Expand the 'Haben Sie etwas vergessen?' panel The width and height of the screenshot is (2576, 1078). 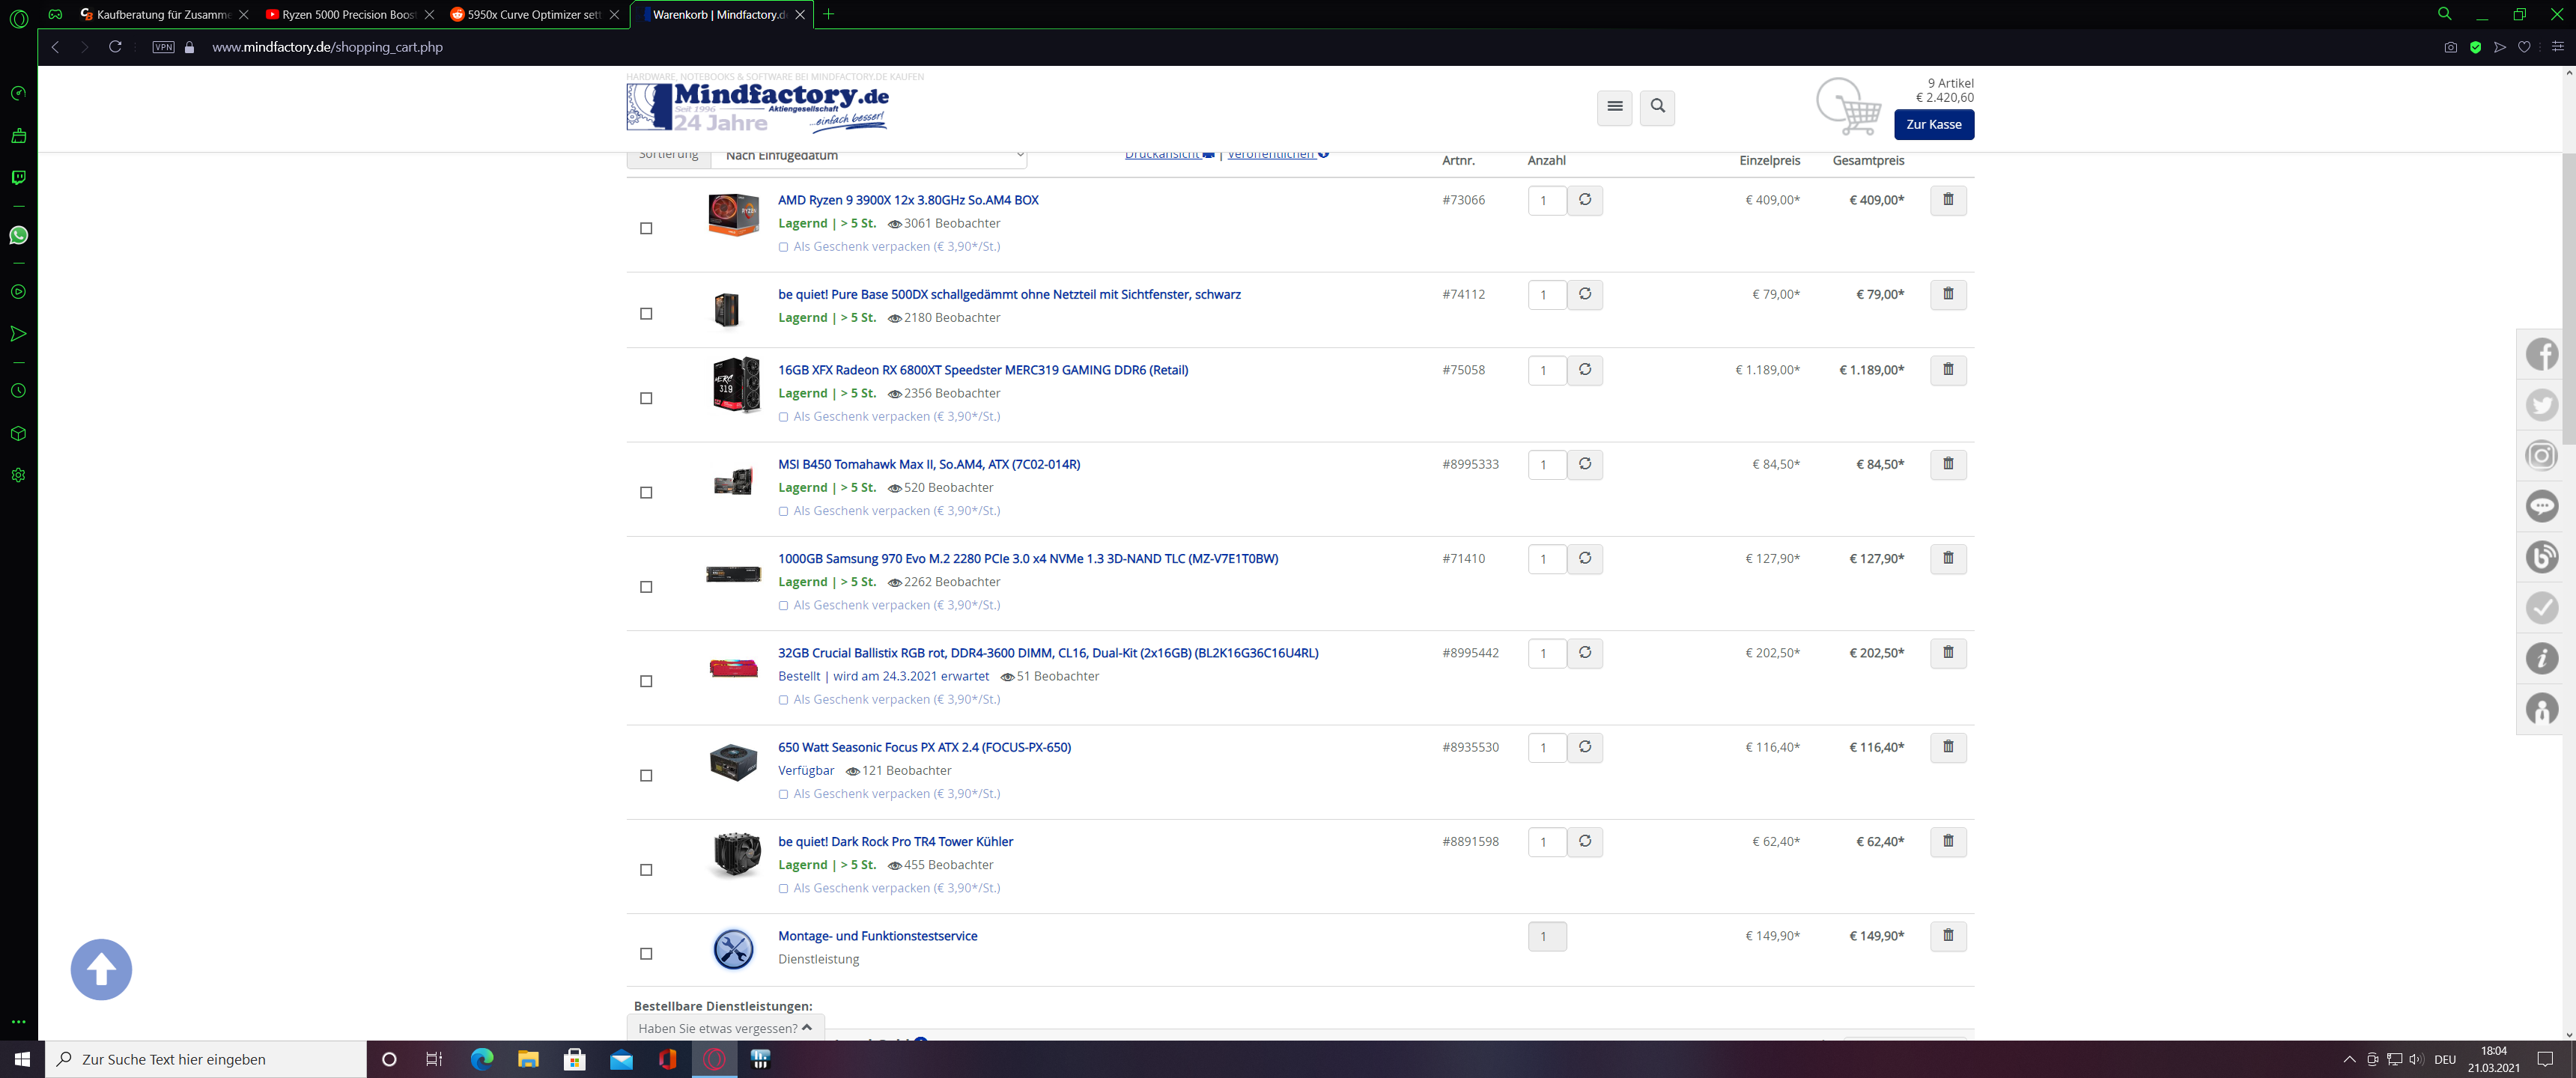tap(725, 1028)
